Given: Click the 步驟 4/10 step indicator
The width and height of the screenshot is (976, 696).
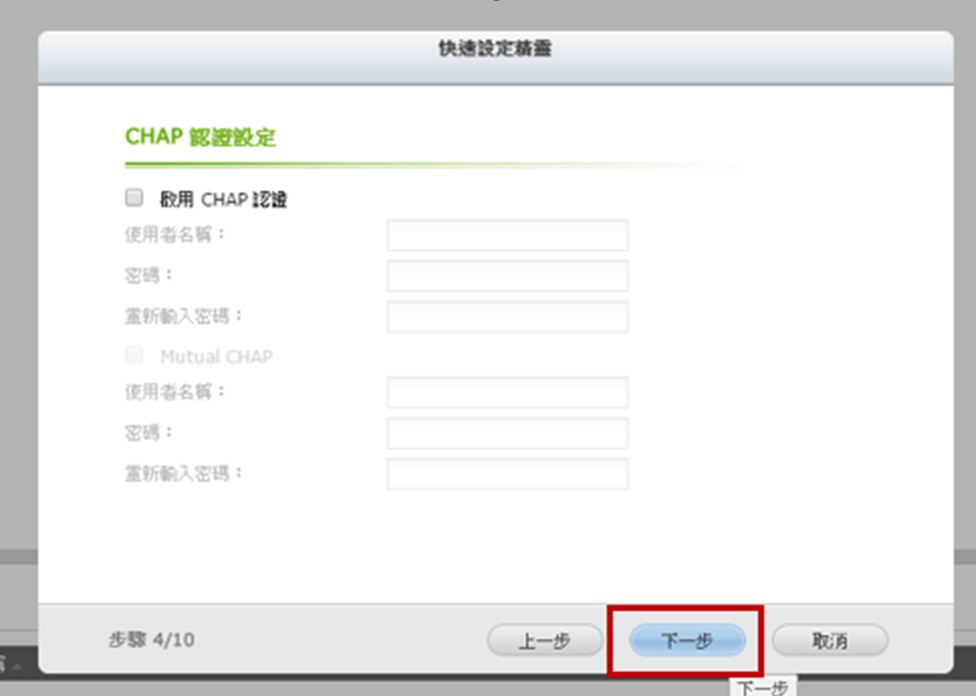Looking at the screenshot, I should (151, 639).
